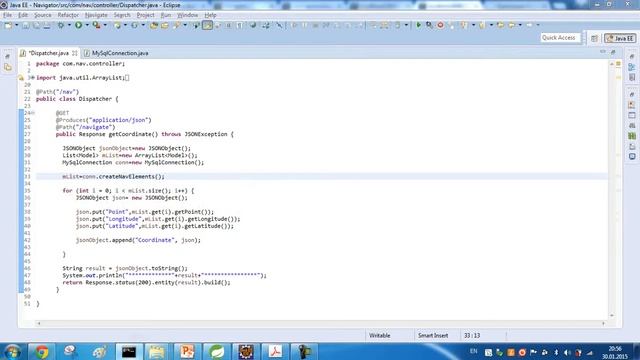Click the External Tools run icon

(96, 25)
